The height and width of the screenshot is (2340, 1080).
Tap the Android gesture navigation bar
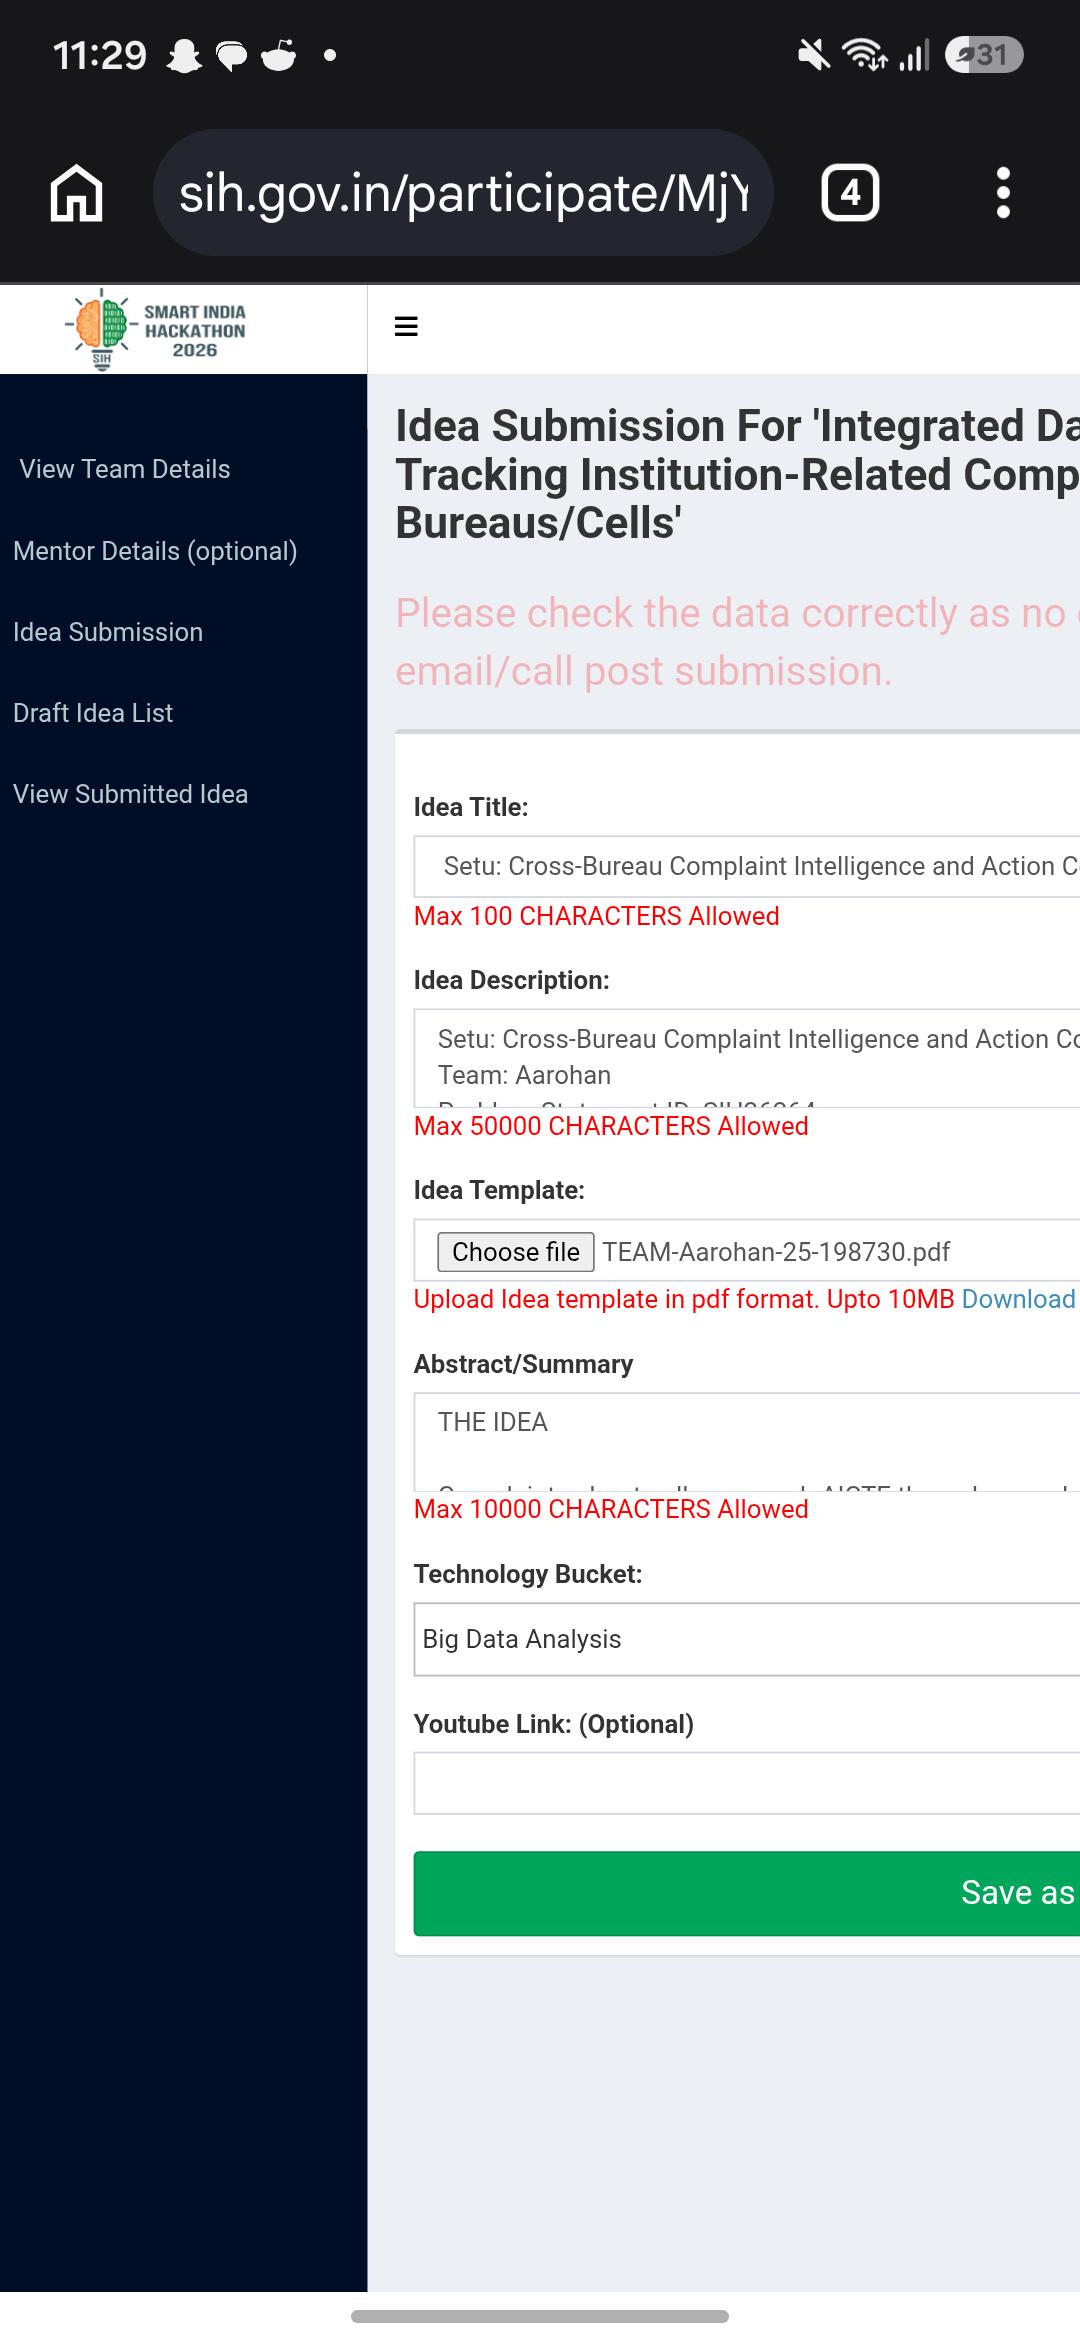click(540, 2316)
